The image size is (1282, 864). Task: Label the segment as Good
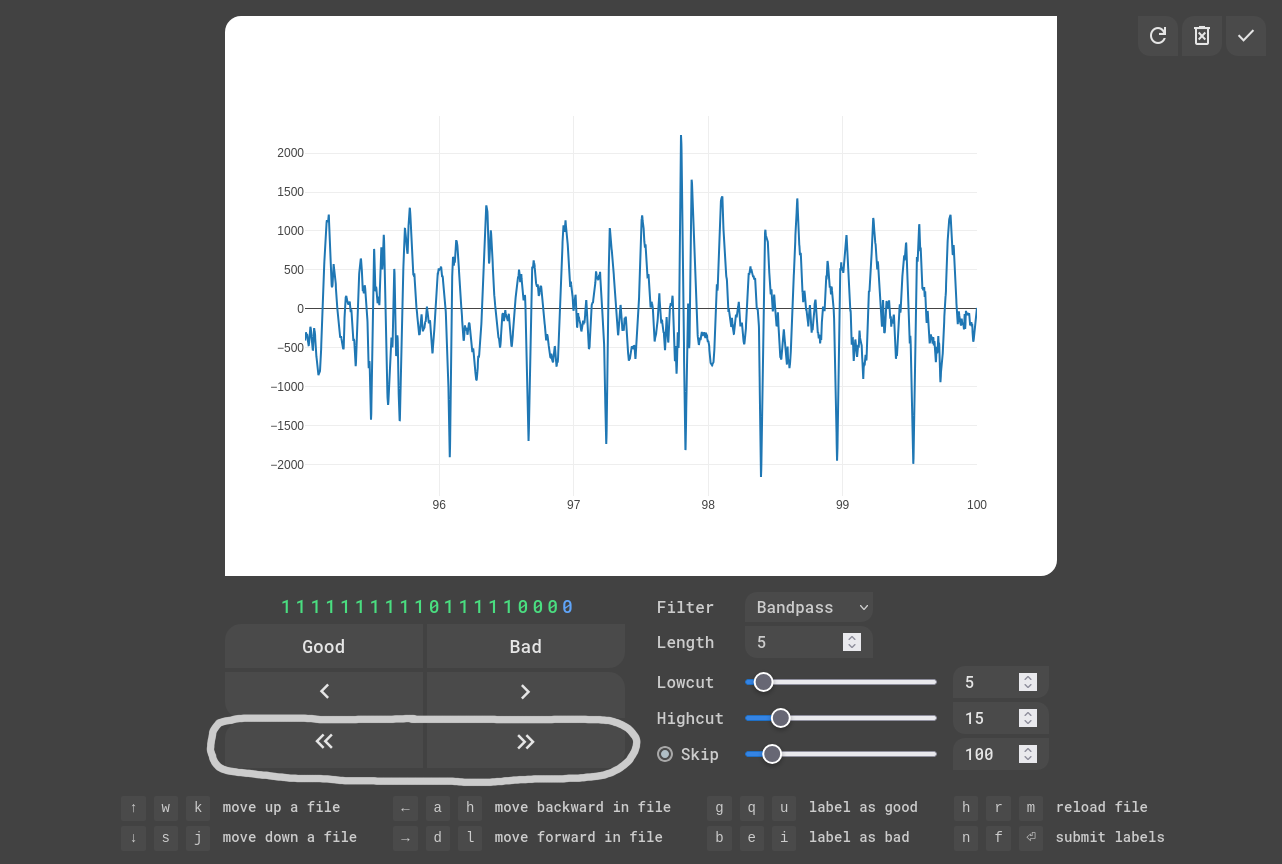coord(324,647)
